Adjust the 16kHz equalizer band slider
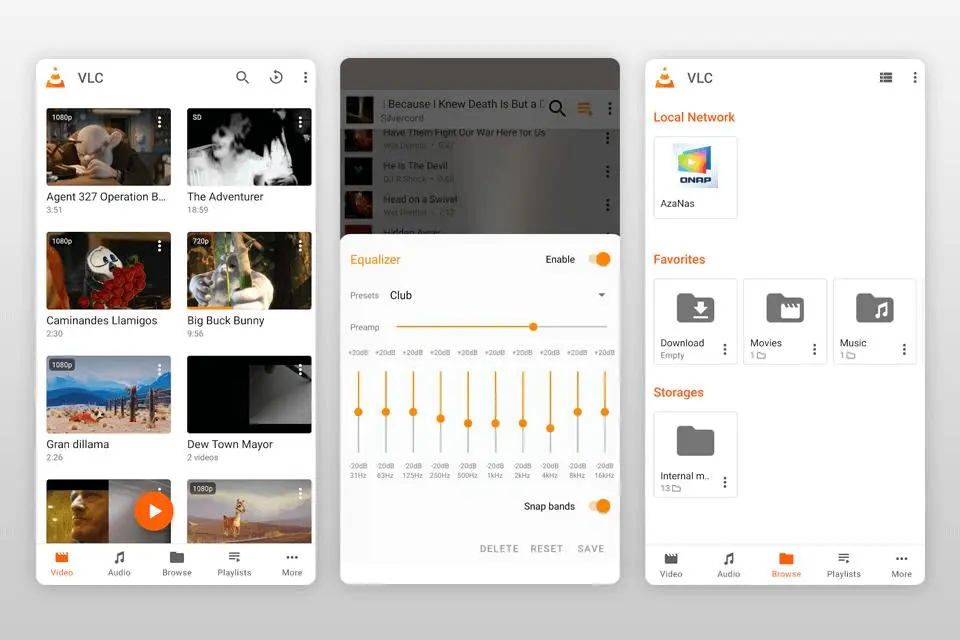 tap(605, 412)
